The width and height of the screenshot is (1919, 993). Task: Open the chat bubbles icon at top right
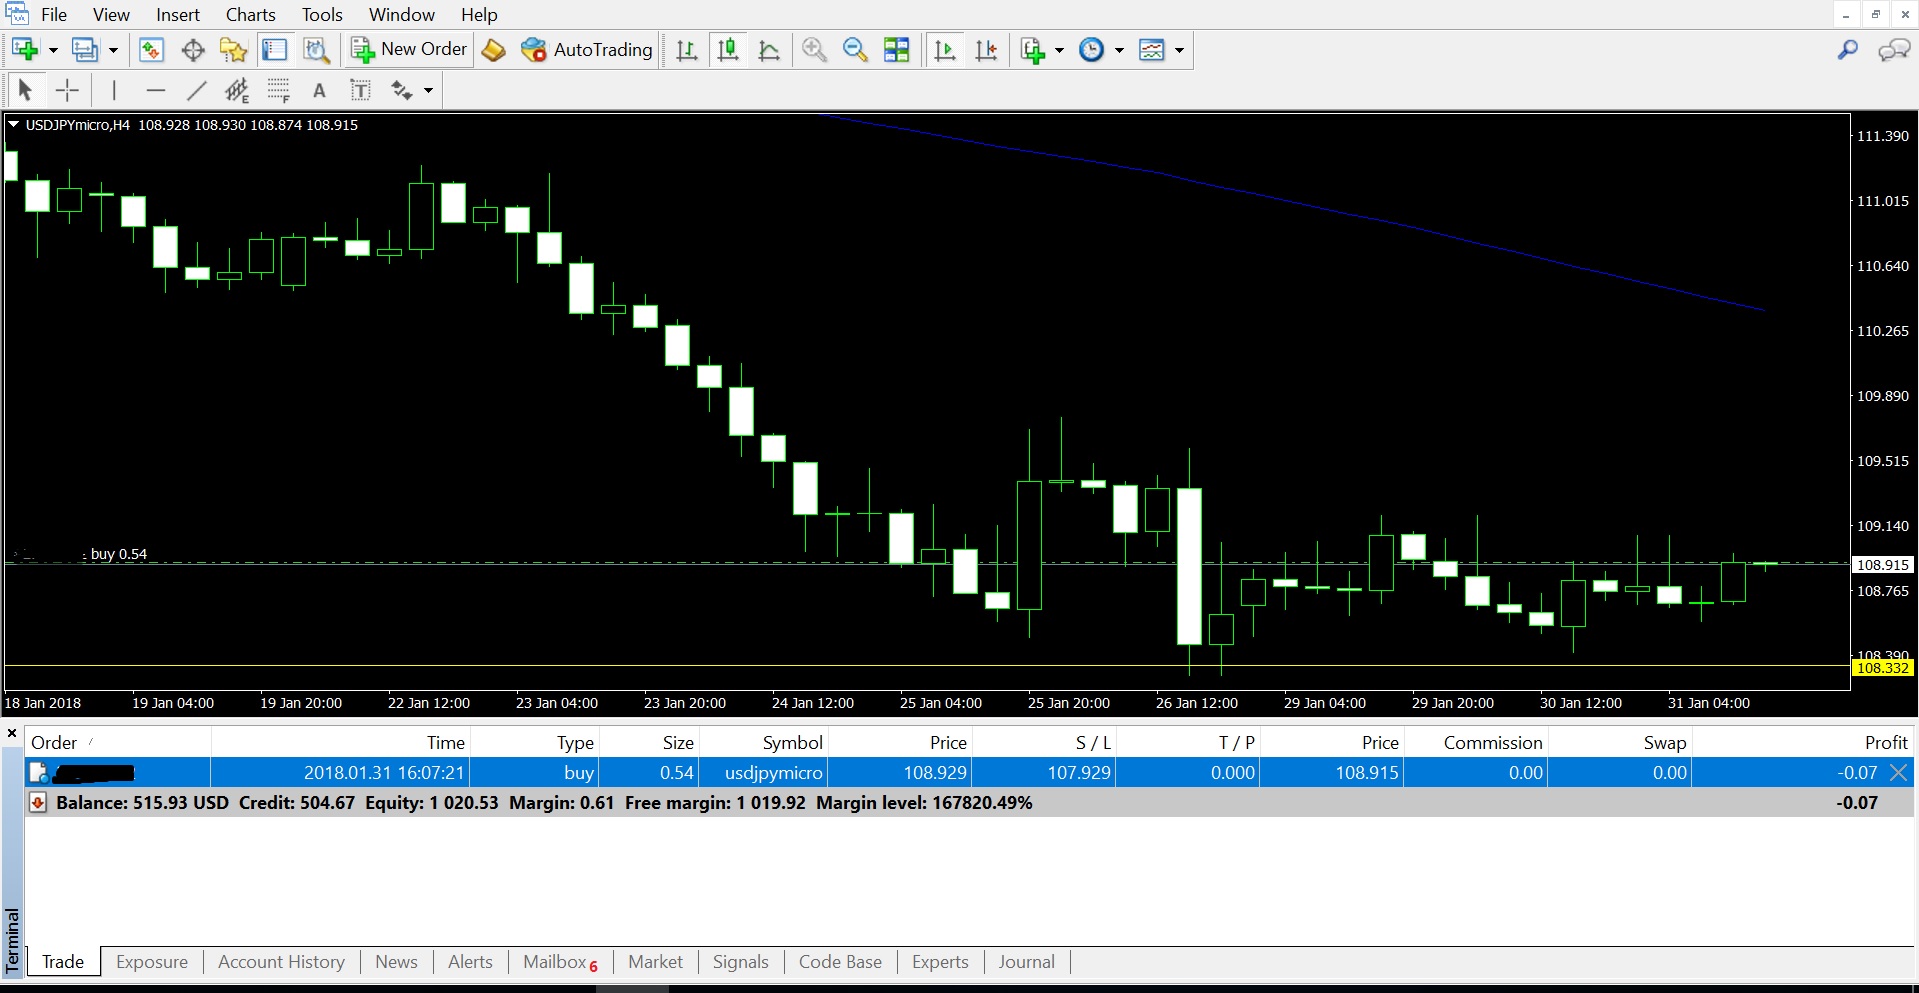1894,50
